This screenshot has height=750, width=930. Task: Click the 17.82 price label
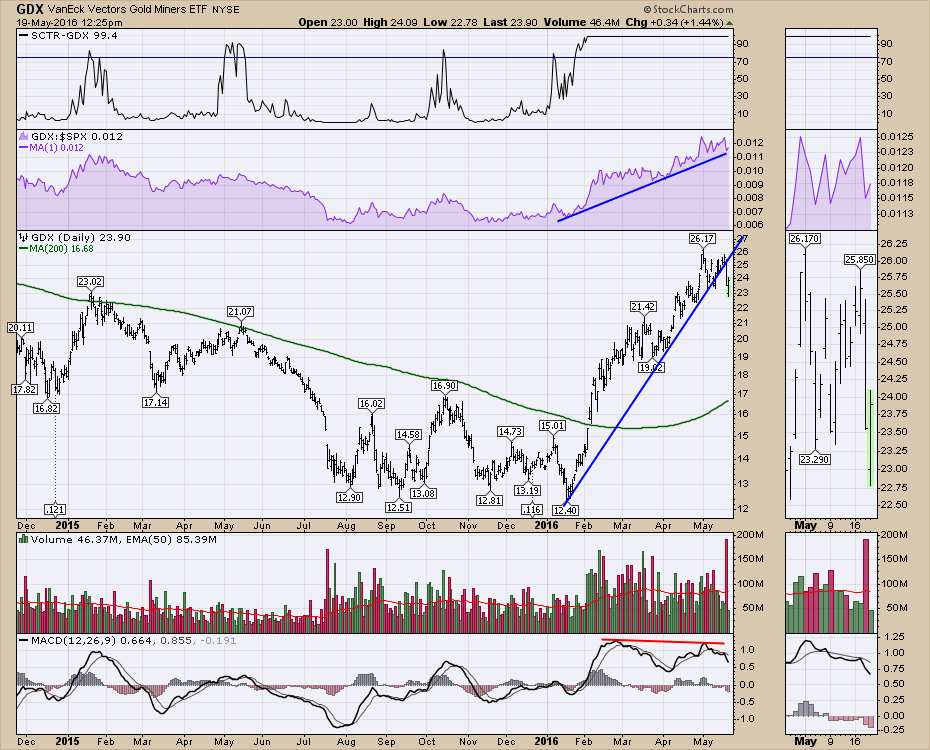(24, 390)
